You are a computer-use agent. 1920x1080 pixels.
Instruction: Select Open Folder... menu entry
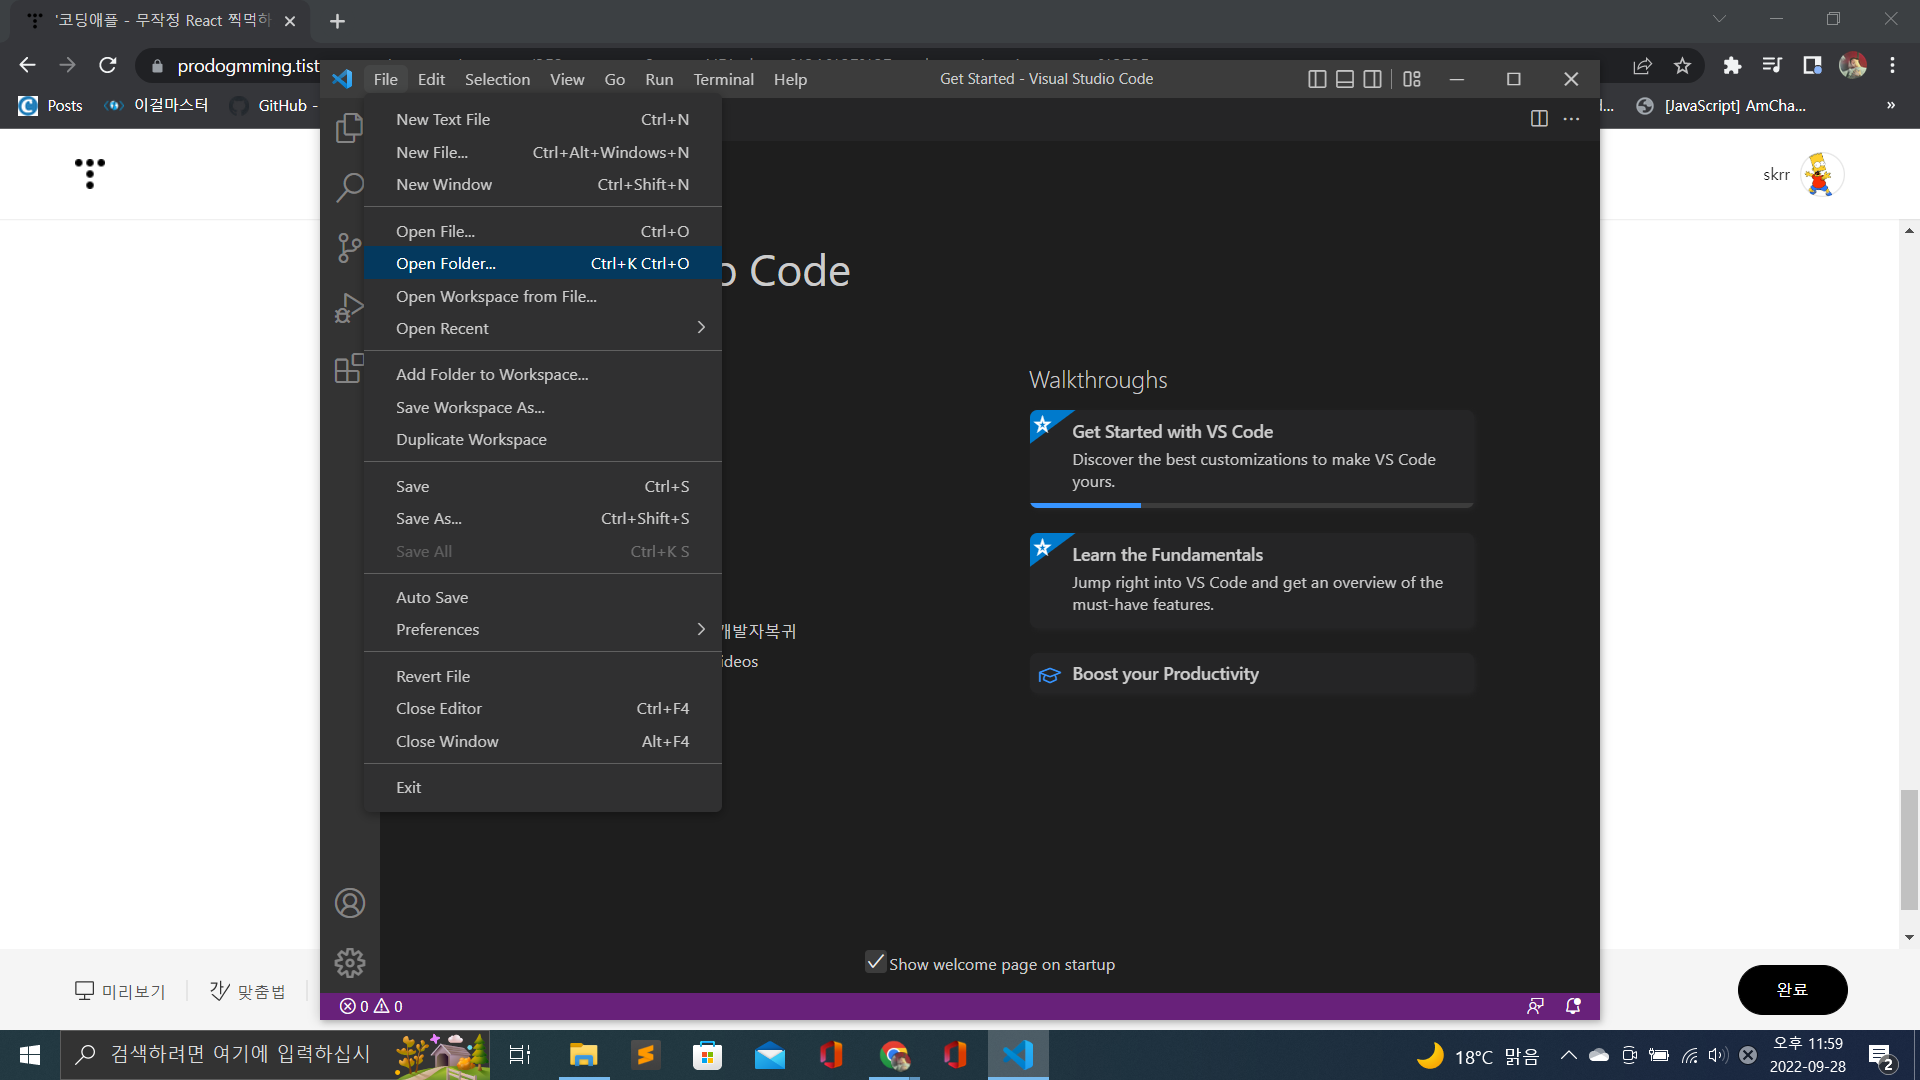[x=542, y=263]
